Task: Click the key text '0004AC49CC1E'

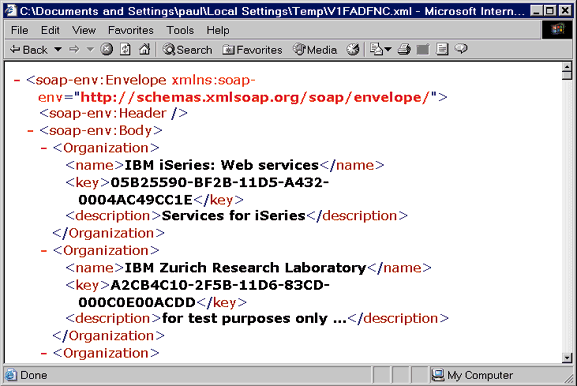Action: click(x=135, y=200)
